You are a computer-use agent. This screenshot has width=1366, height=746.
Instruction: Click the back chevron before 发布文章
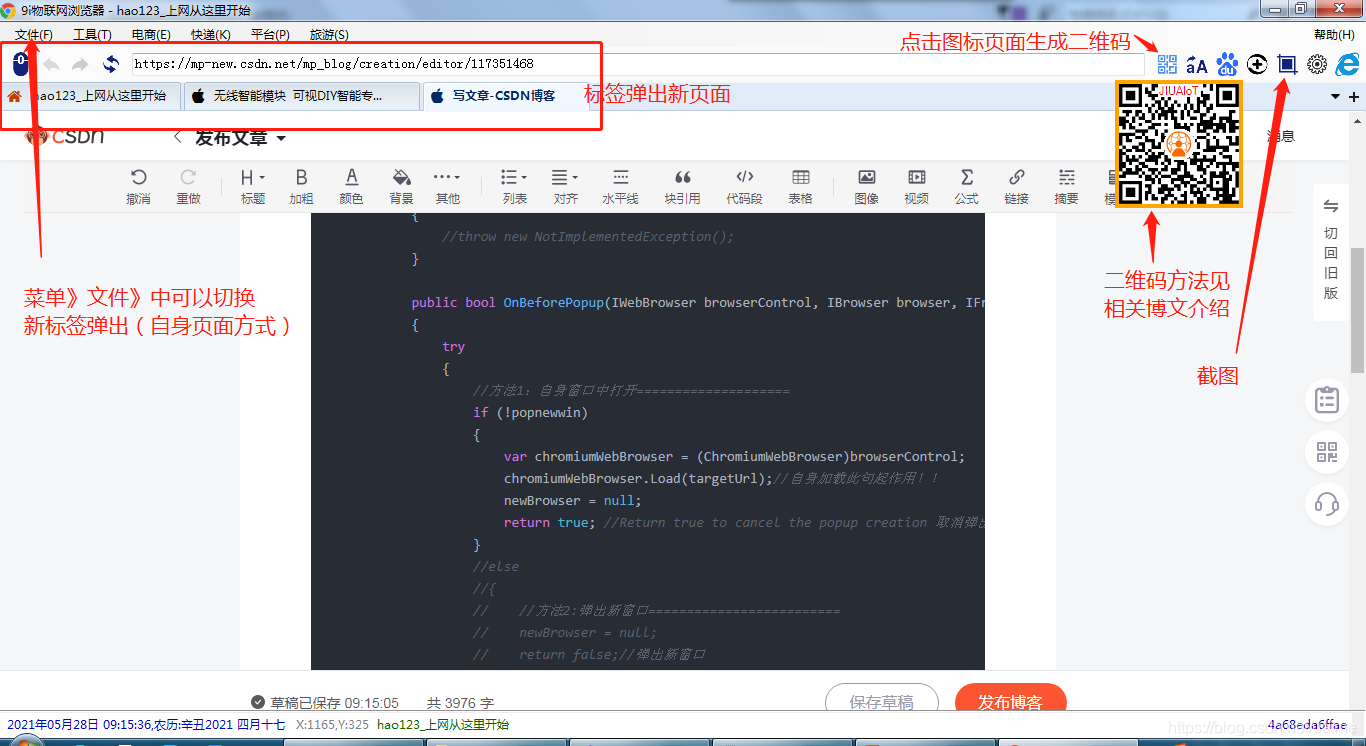(x=178, y=137)
